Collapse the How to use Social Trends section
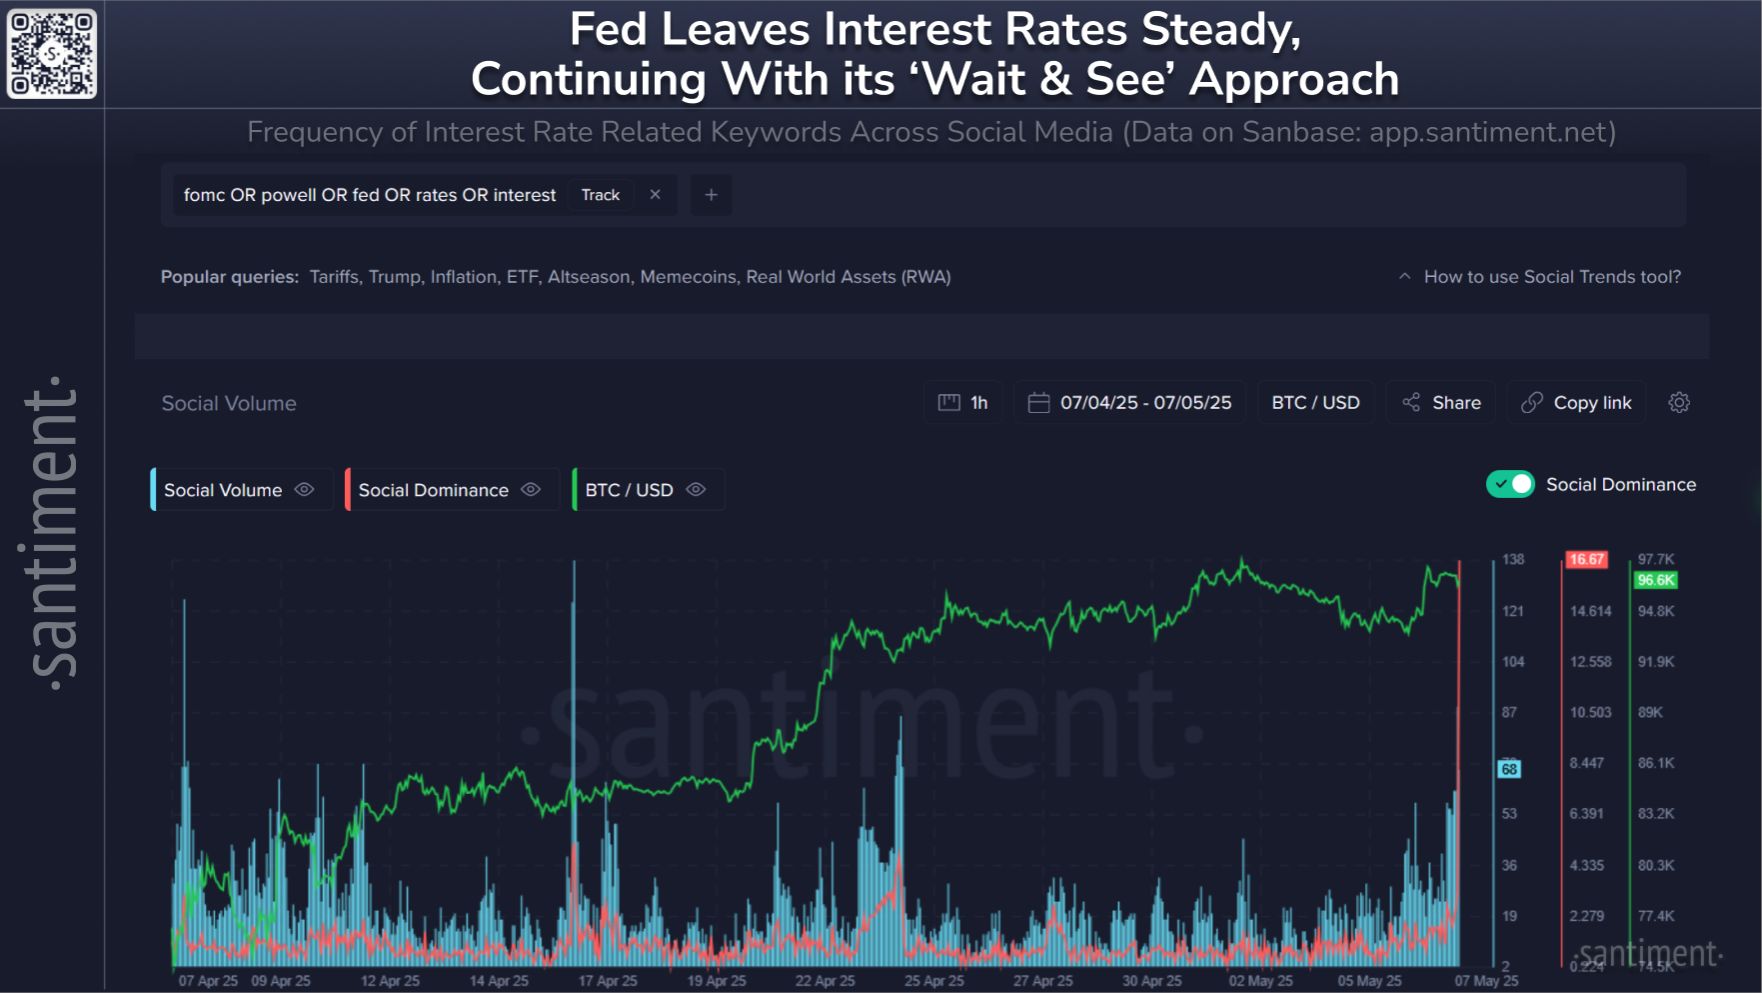The width and height of the screenshot is (1762, 993). (1405, 277)
